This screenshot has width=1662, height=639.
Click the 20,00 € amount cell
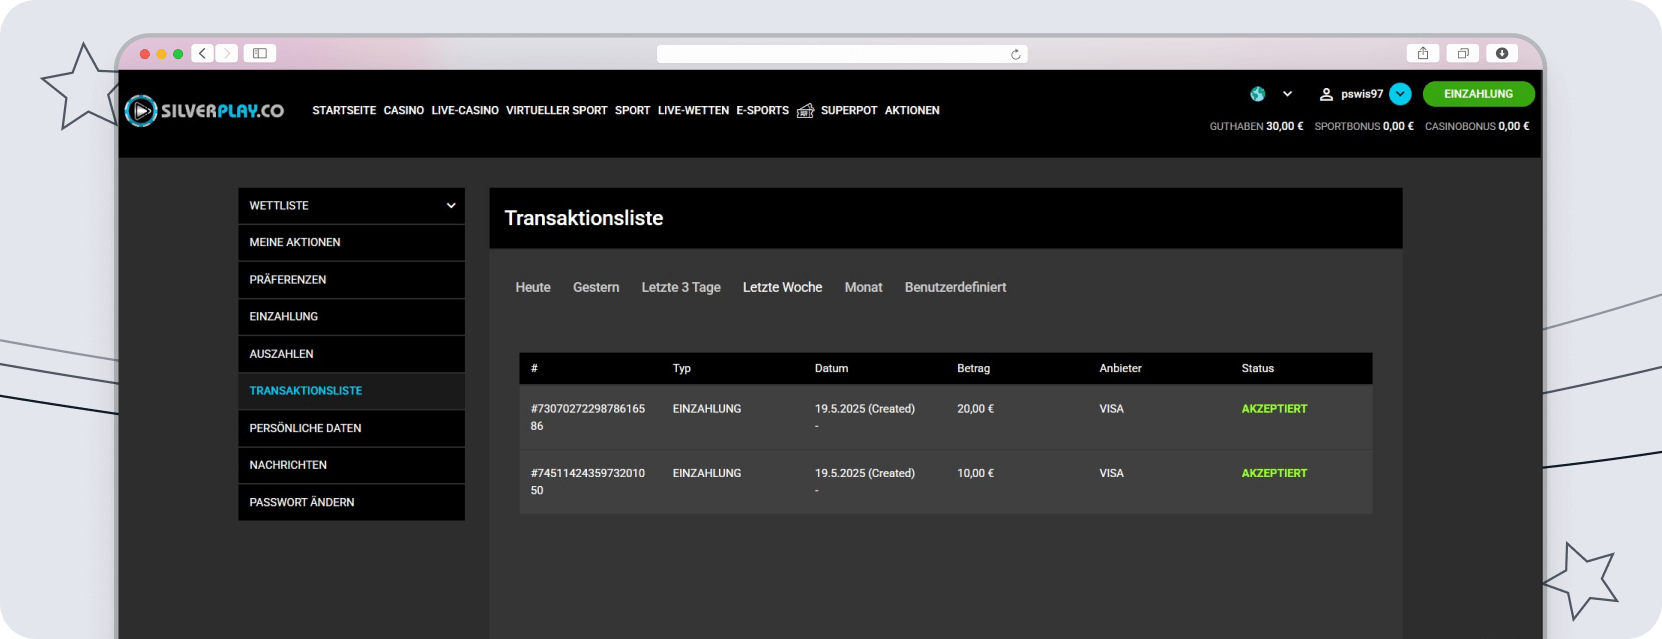975,409
